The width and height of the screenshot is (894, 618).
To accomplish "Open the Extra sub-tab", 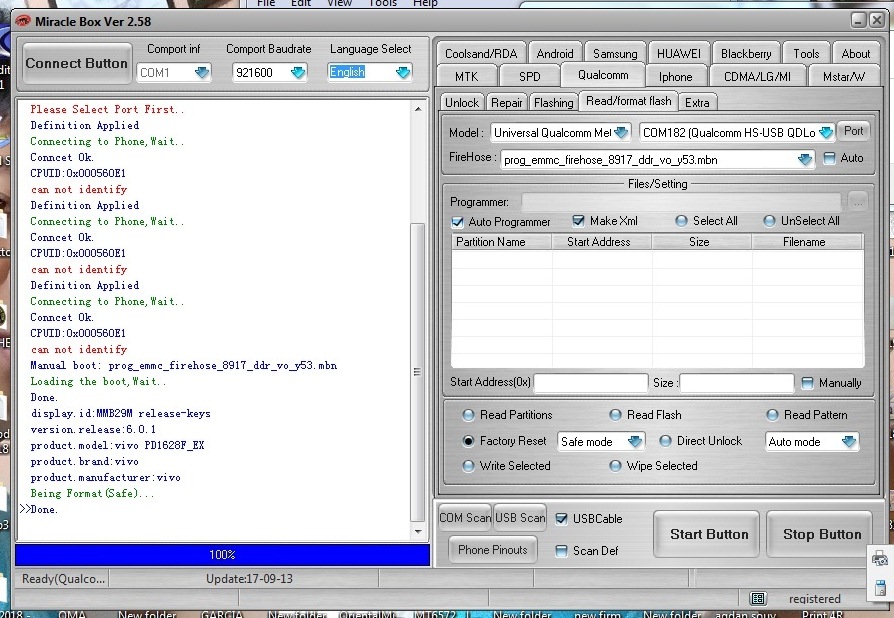I will (697, 103).
